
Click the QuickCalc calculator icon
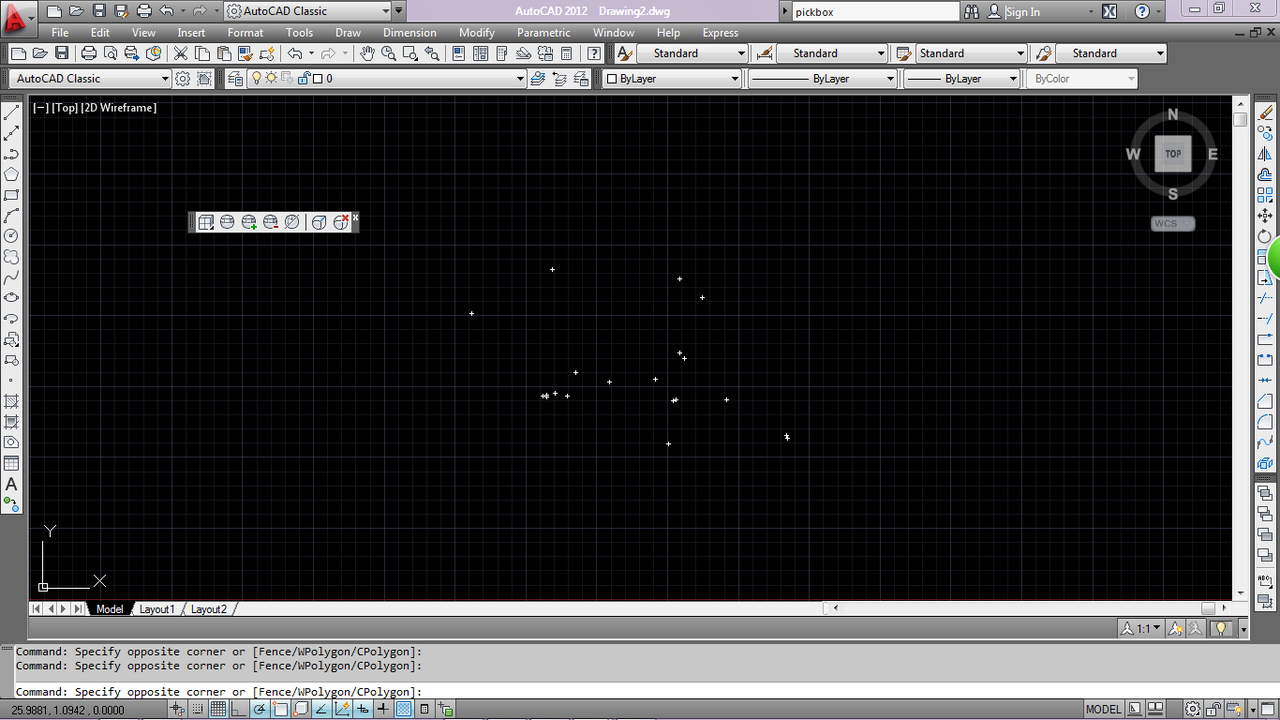pos(567,53)
